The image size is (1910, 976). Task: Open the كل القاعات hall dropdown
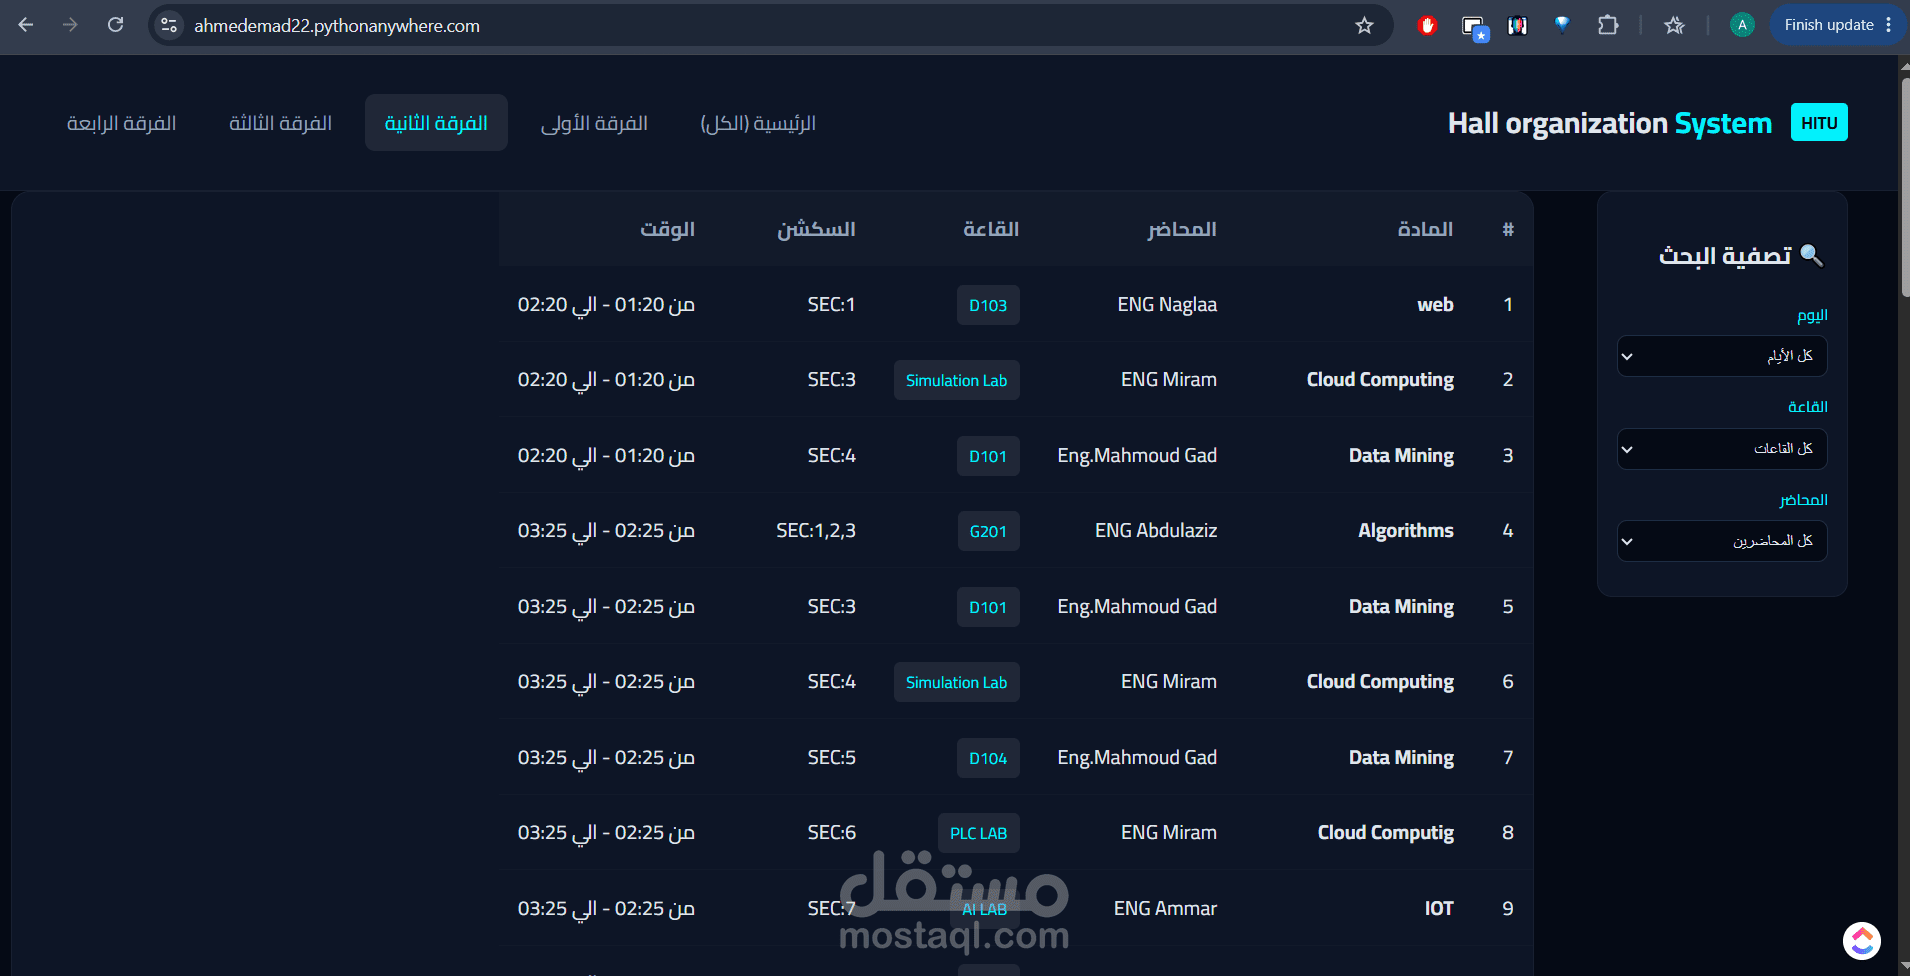point(1722,449)
